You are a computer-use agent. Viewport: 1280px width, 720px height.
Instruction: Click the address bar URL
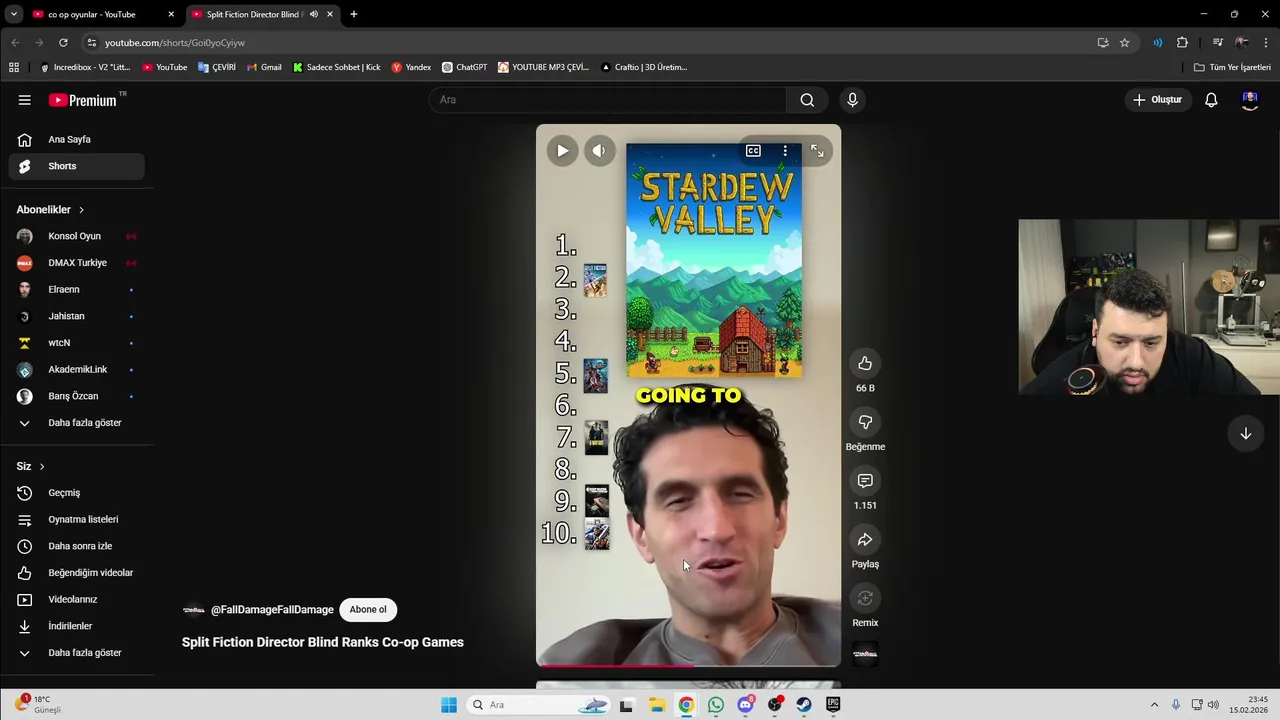[174, 43]
